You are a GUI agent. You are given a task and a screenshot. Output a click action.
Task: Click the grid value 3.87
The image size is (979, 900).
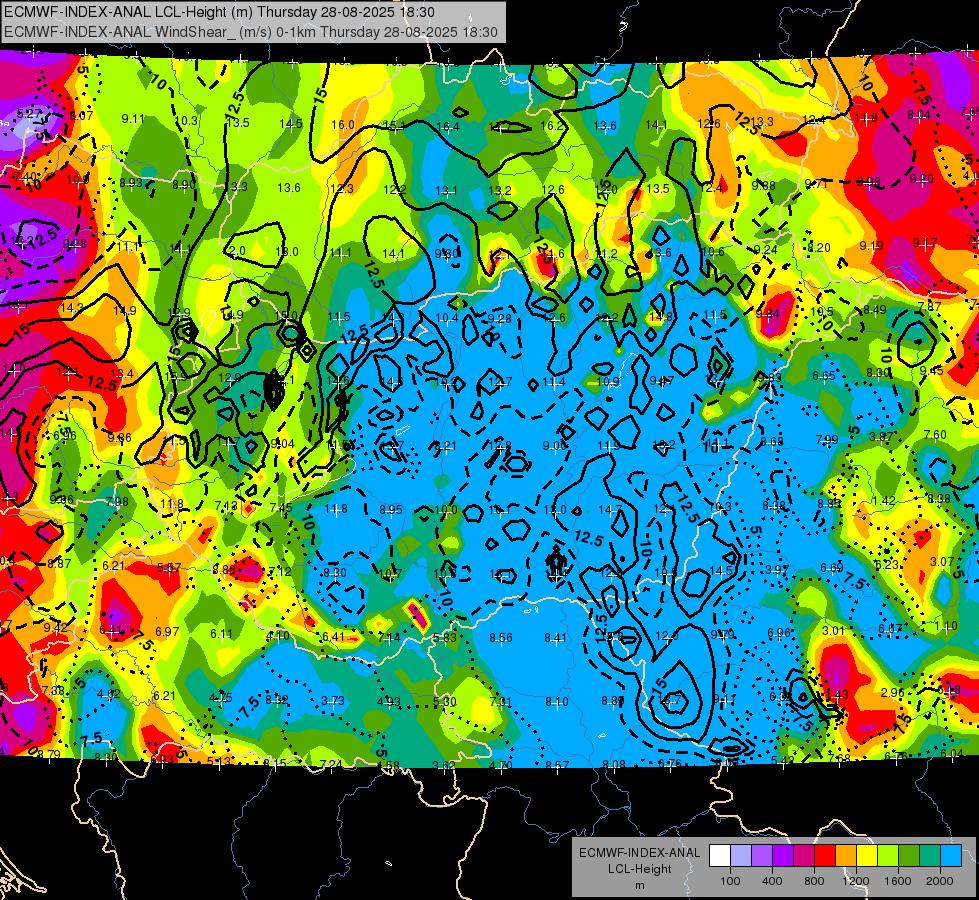pyautogui.click(x=881, y=437)
